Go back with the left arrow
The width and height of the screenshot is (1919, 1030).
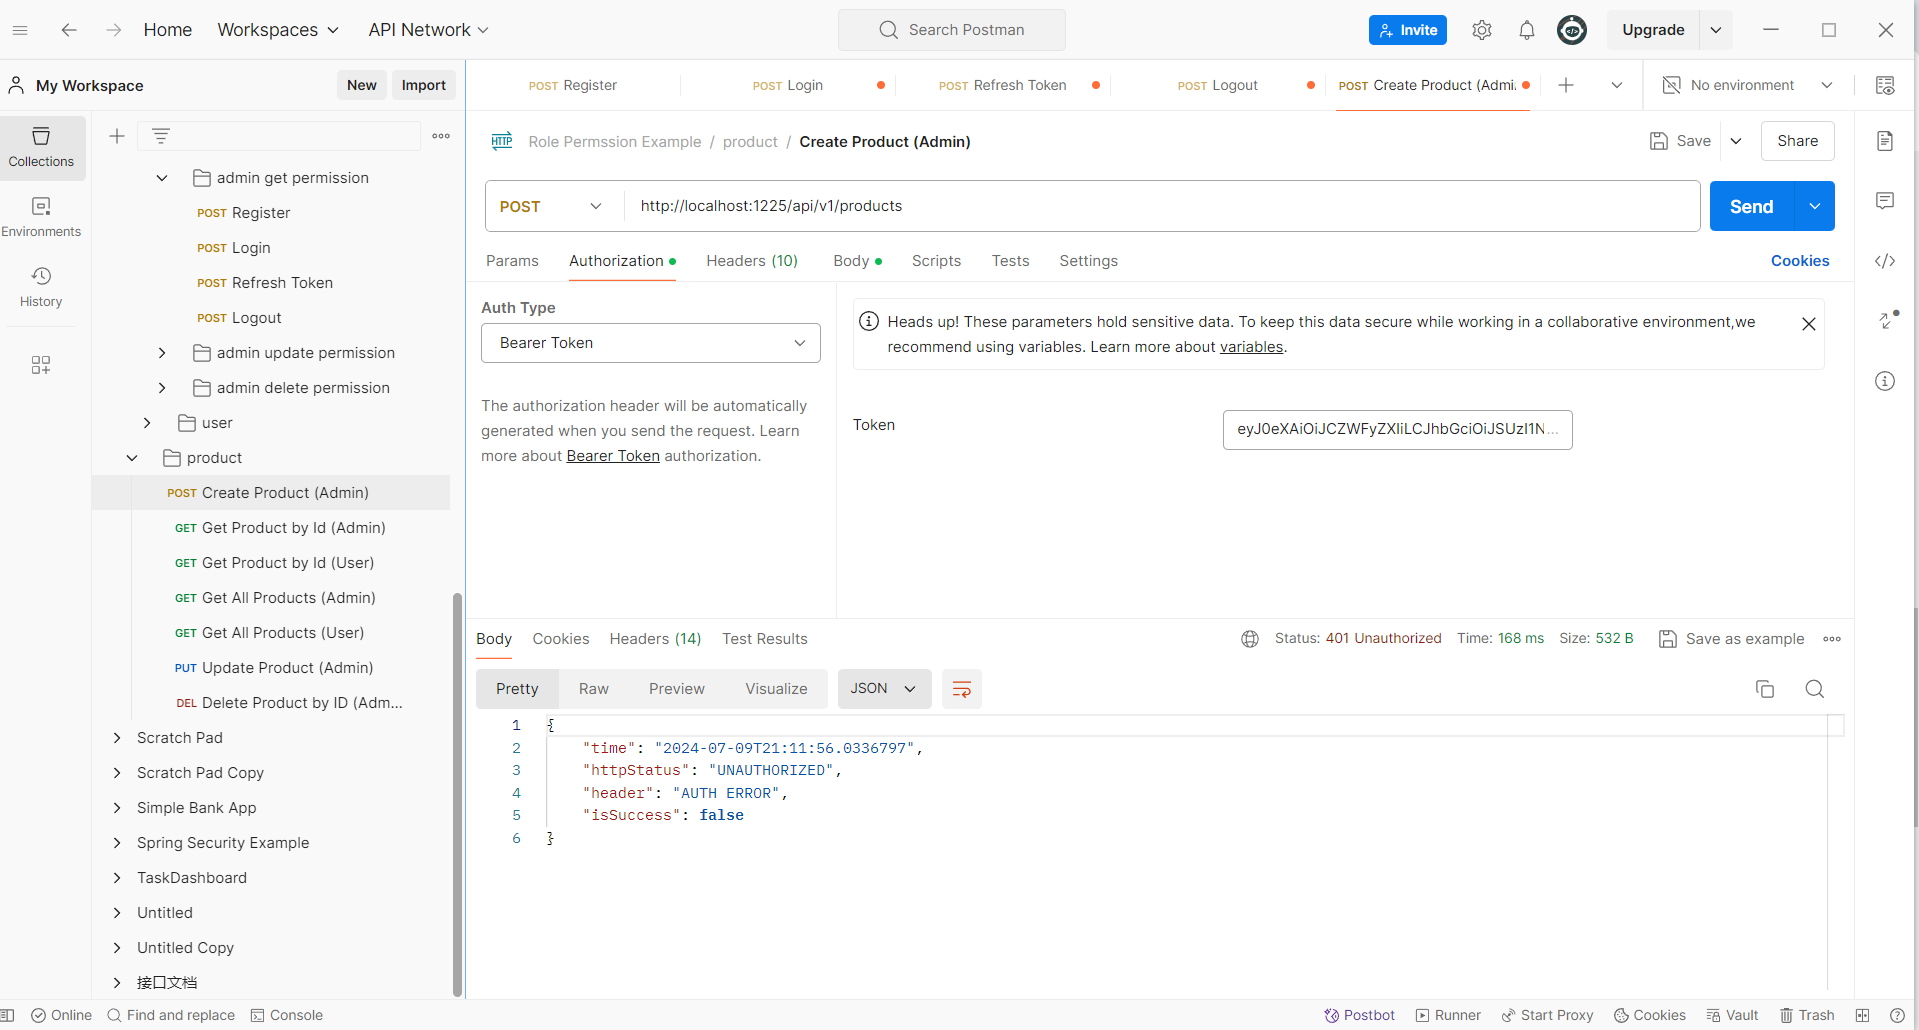tap(69, 30)
